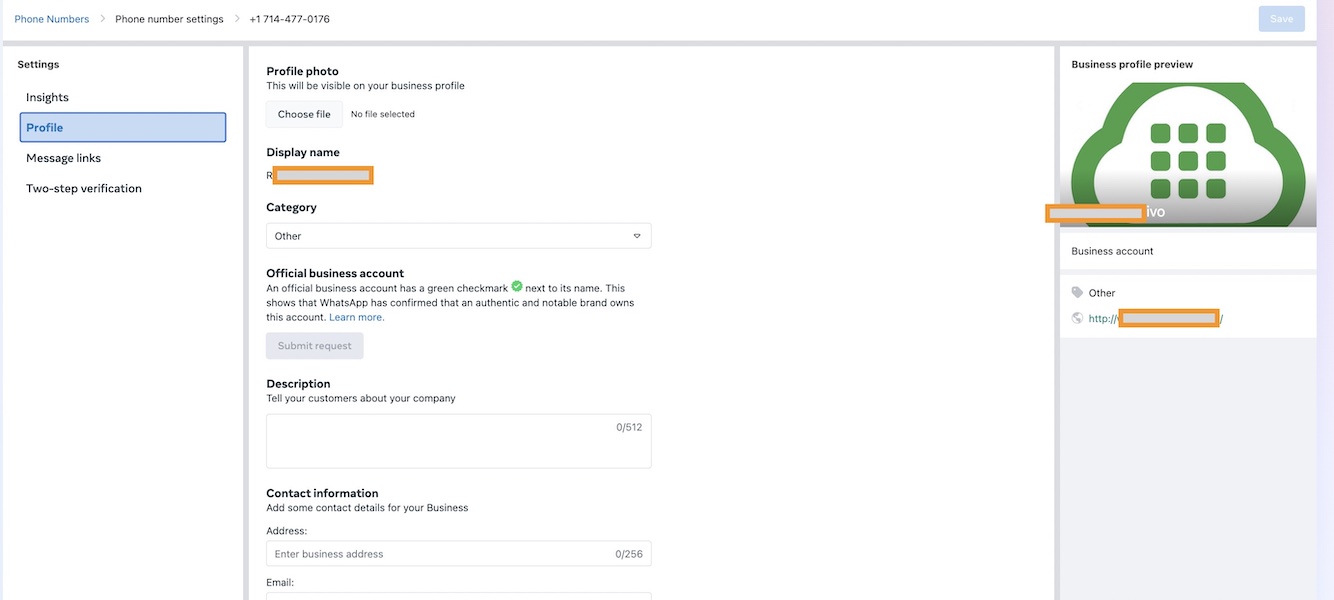The image size is (1334, 600).
Task: Click the Save button
Action: coord(1281,19)
